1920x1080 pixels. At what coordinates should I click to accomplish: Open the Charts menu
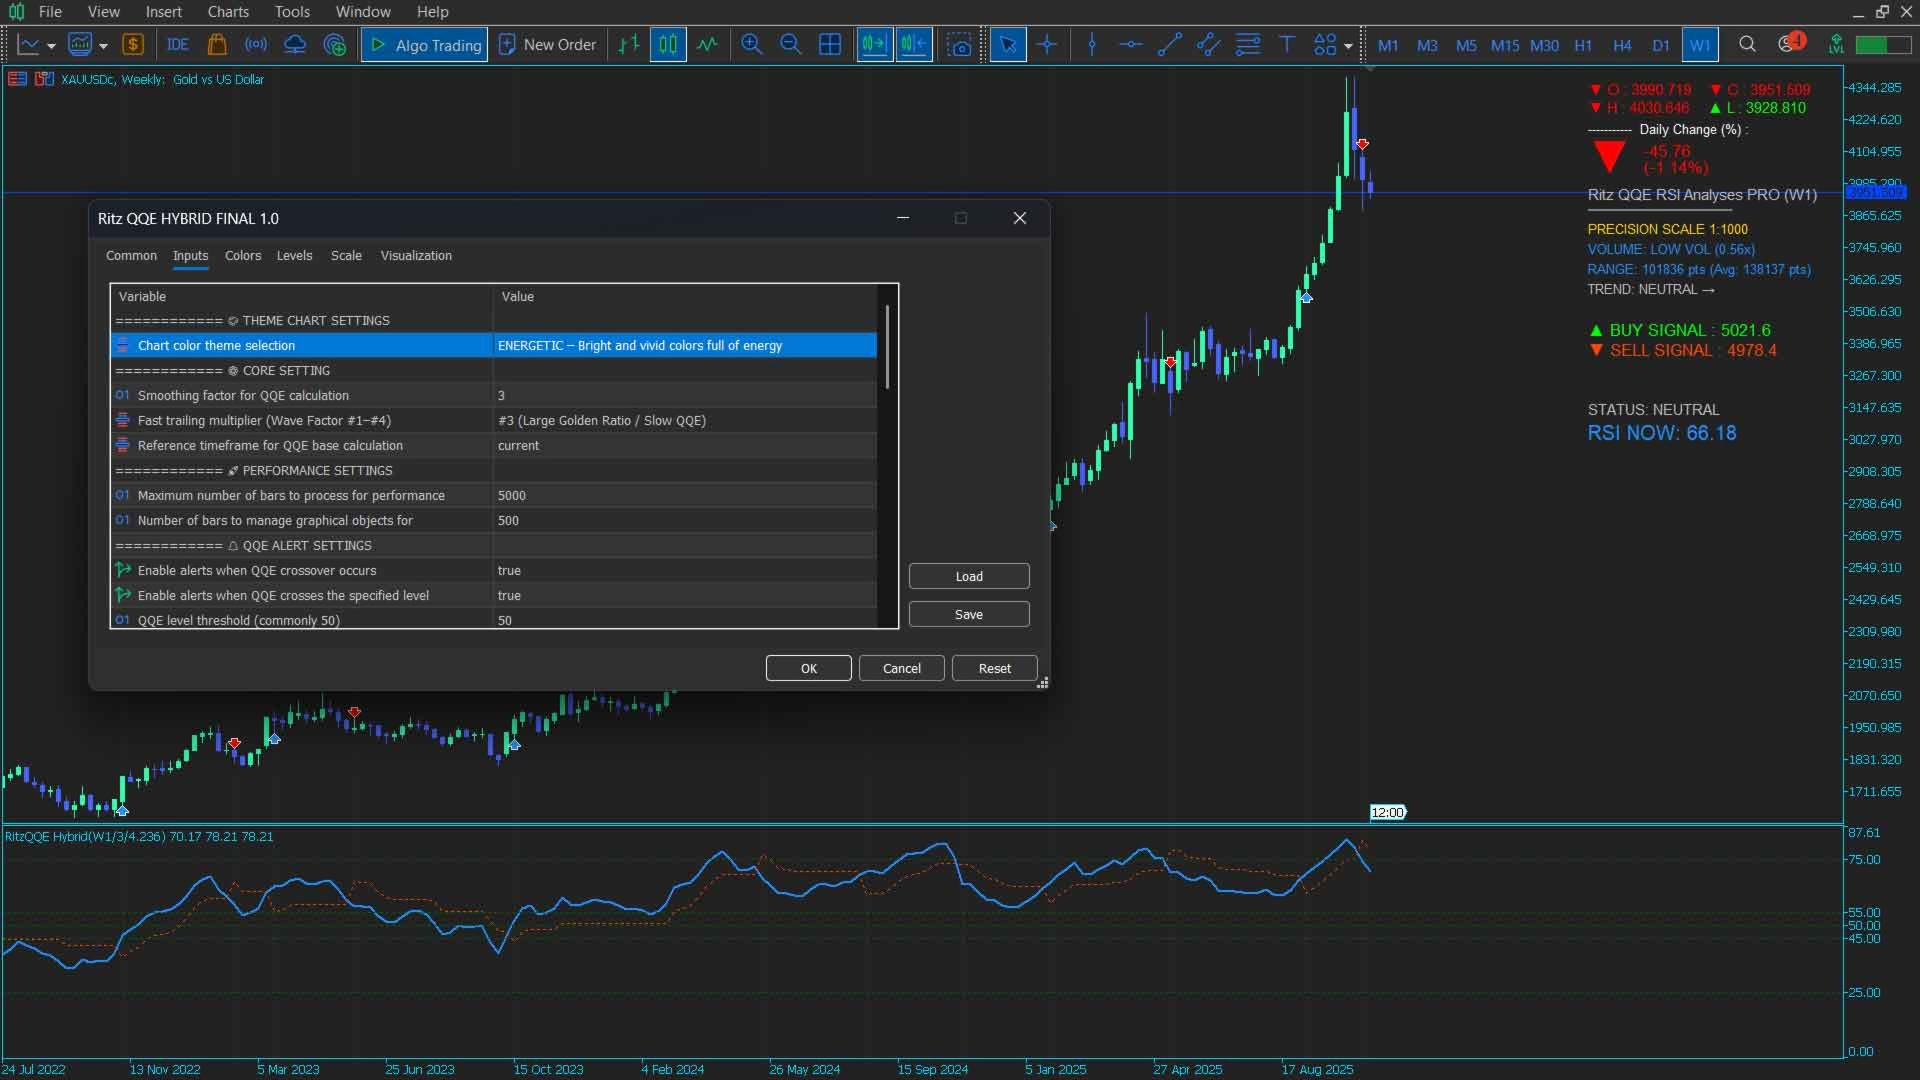[x=228, y=12]
